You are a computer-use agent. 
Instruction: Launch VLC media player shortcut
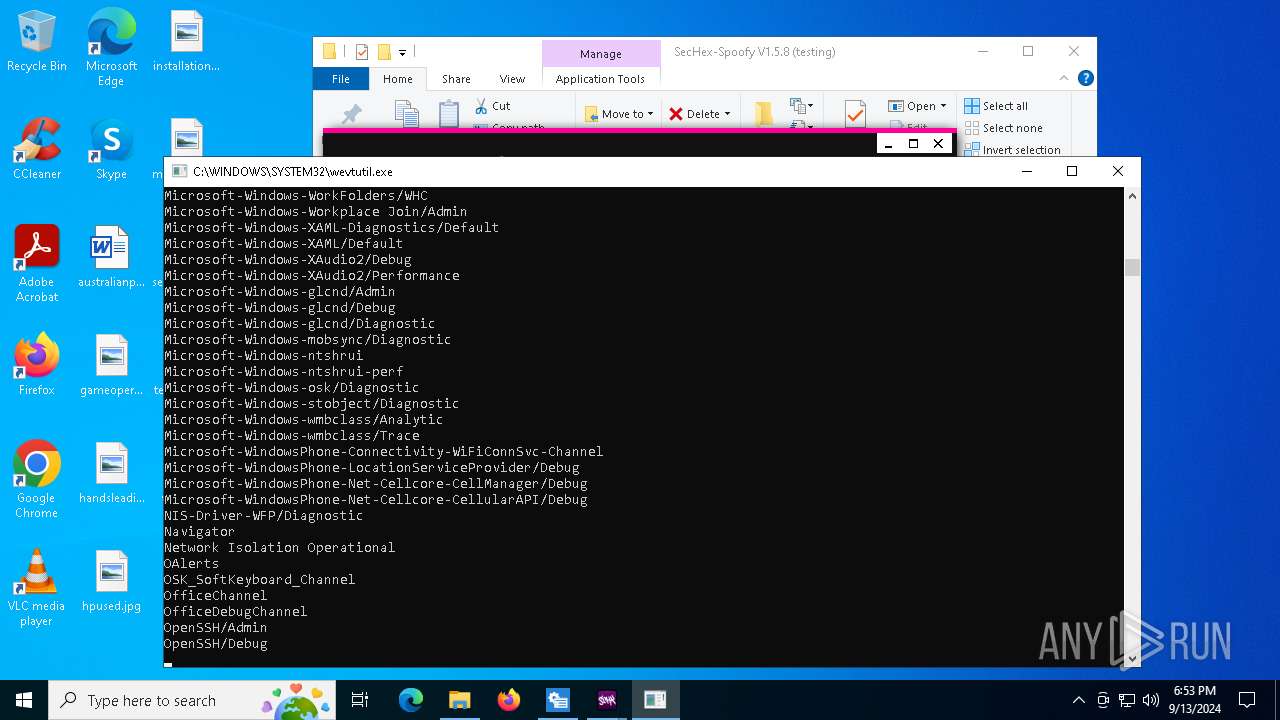(37, 588)
